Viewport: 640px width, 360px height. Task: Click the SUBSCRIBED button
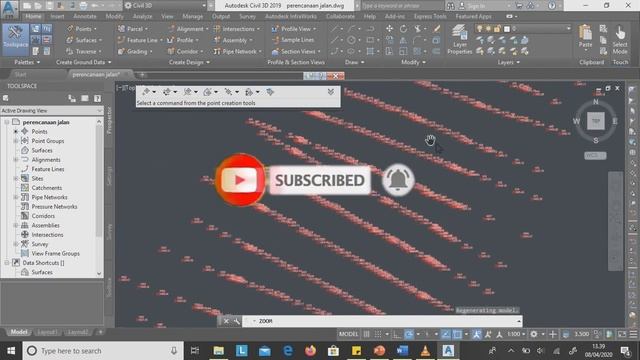[x=320, y=180]
